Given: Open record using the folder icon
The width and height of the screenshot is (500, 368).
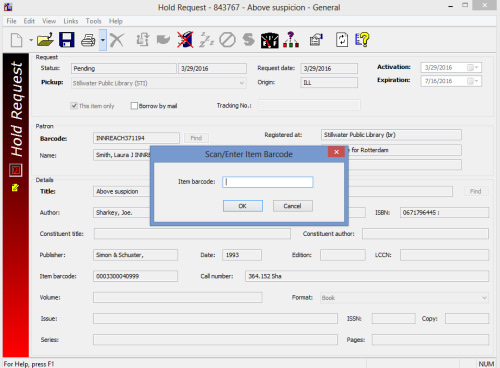Looking at the screenshot, I should click(45, 40).
